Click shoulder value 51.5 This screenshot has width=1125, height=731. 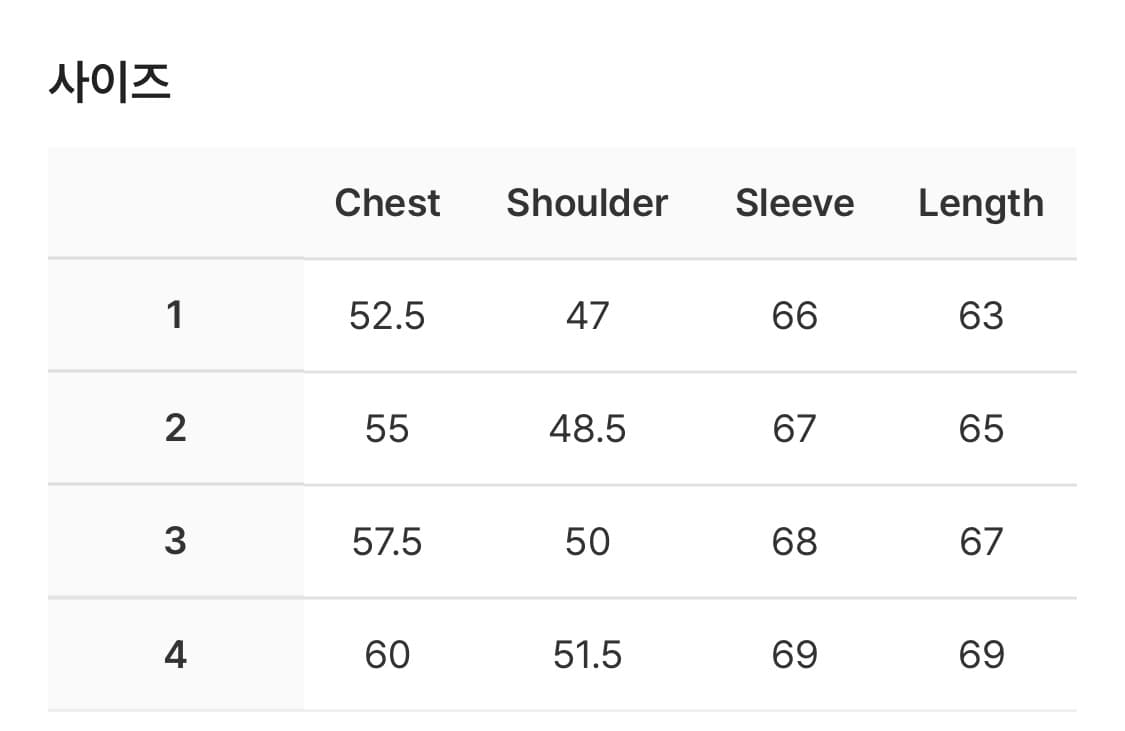587,655
